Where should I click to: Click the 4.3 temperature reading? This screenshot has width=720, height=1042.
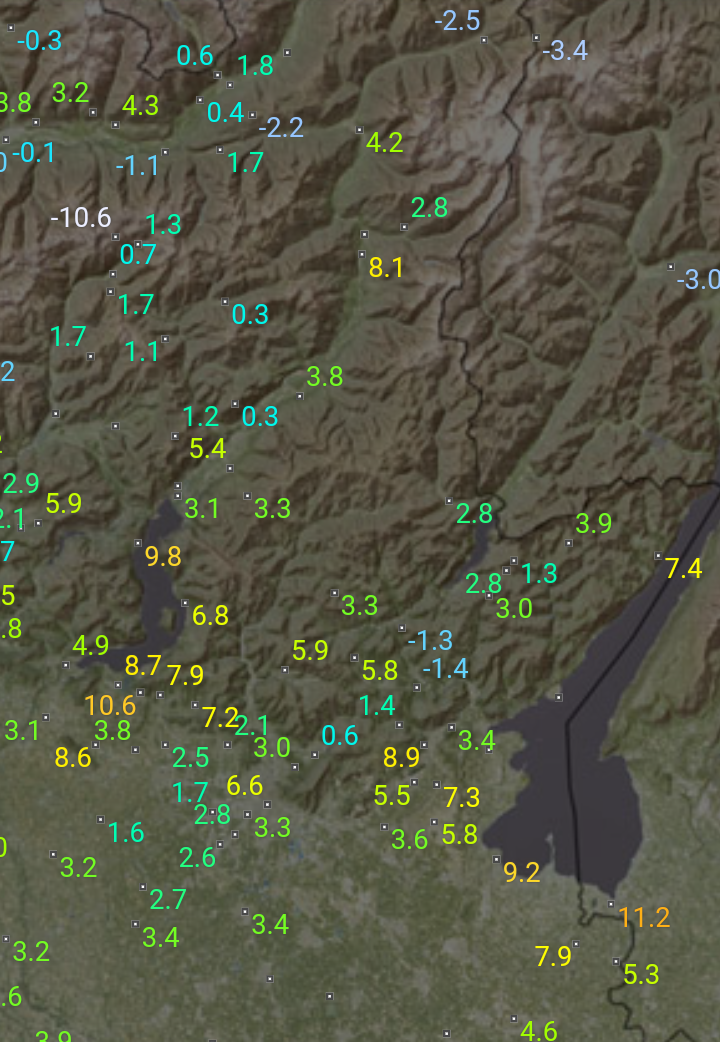[140, 105]
